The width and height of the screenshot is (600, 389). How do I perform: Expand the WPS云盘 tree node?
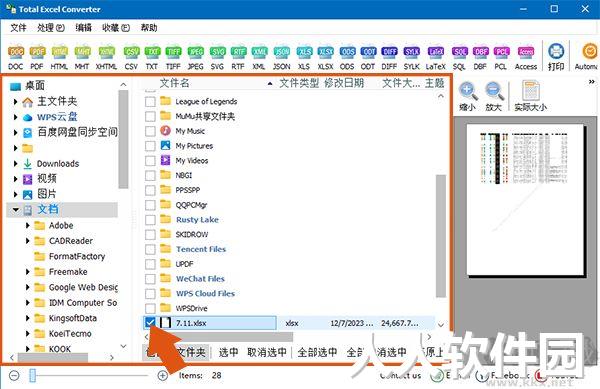tap(15, 117)
